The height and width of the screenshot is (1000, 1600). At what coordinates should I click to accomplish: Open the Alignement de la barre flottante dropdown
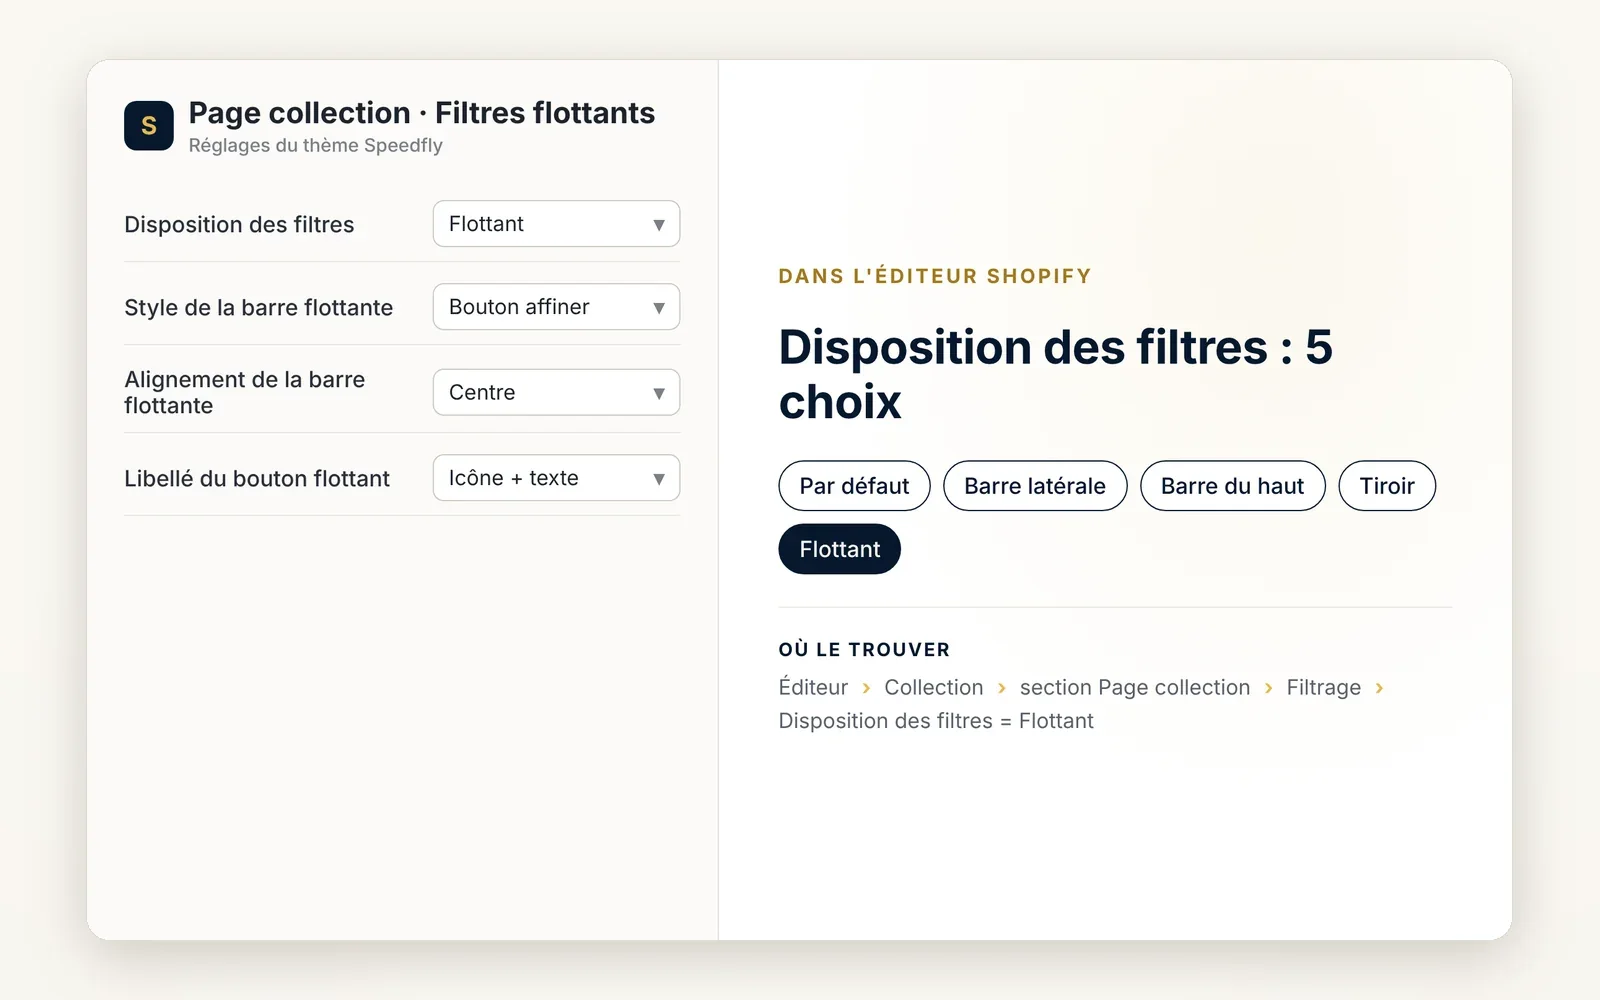click(x=556, y=392)
